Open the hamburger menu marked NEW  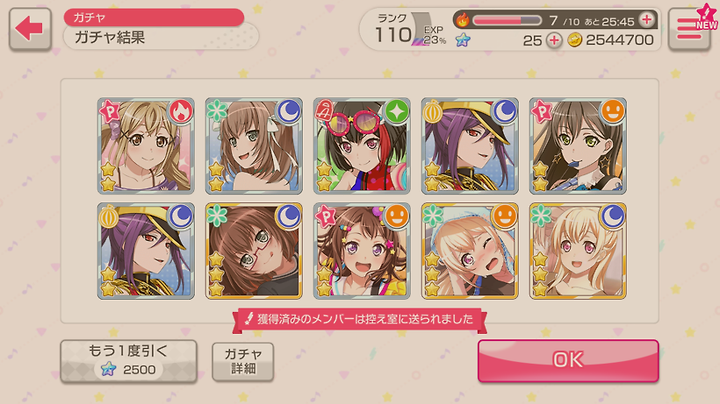click(689, 28)
